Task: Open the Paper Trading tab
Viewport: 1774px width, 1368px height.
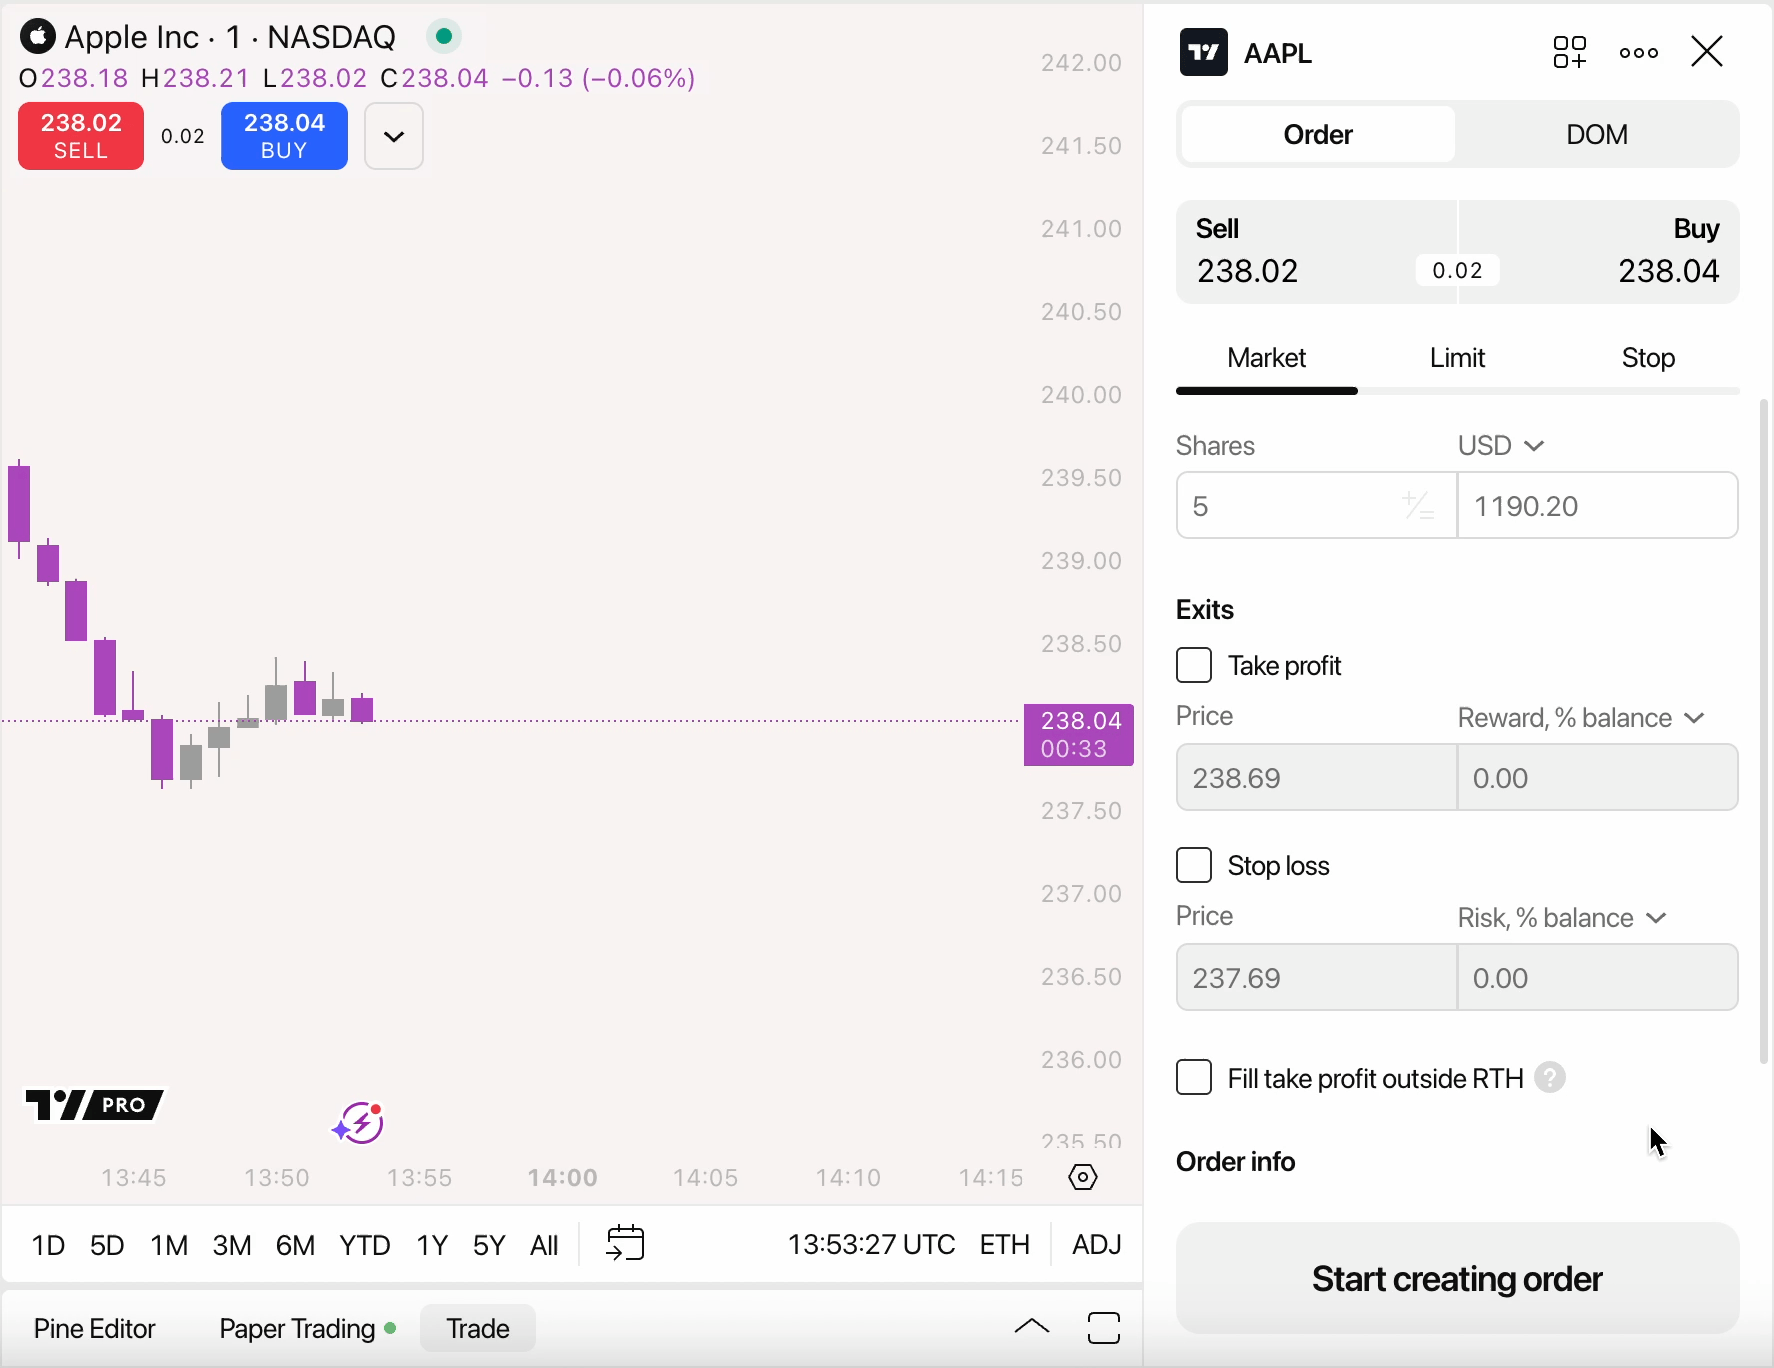Action: point(306,1329)
